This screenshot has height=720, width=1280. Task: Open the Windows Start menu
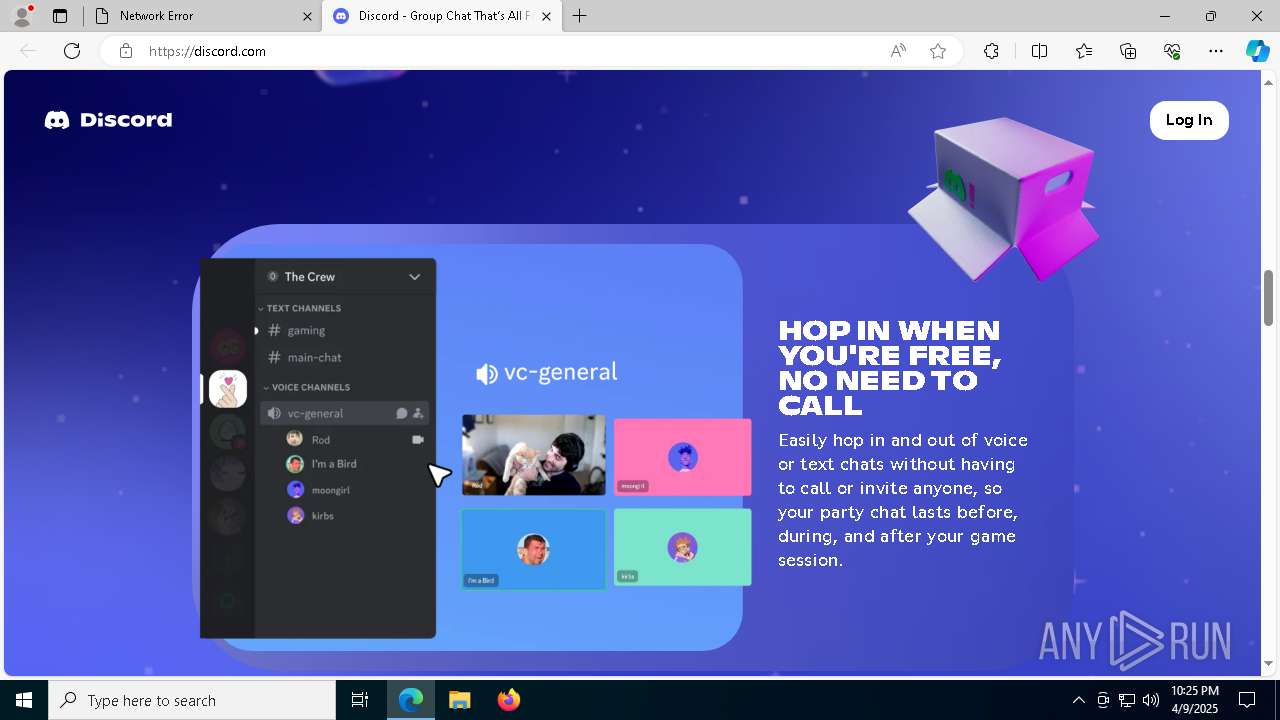pos(24,700)
